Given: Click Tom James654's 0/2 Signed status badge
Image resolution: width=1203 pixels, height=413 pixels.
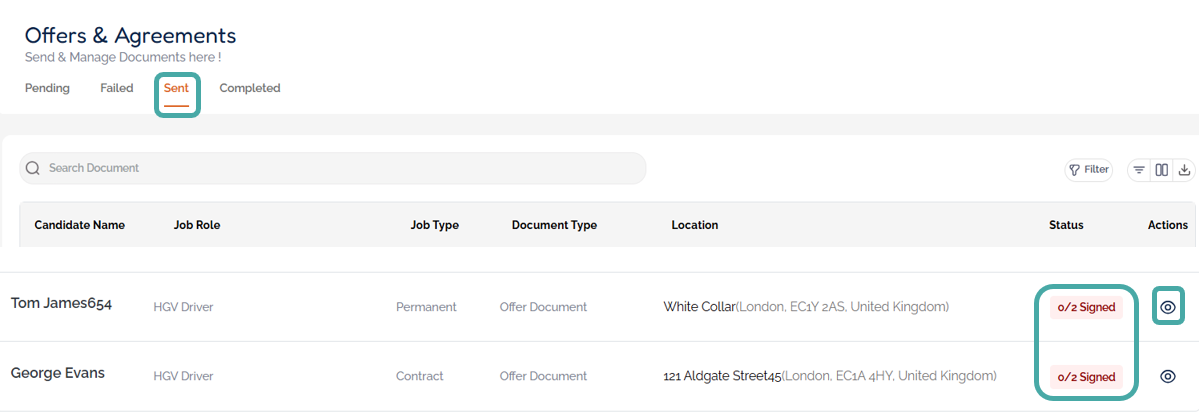Looking at the screenshot, I should point(1086,308).
